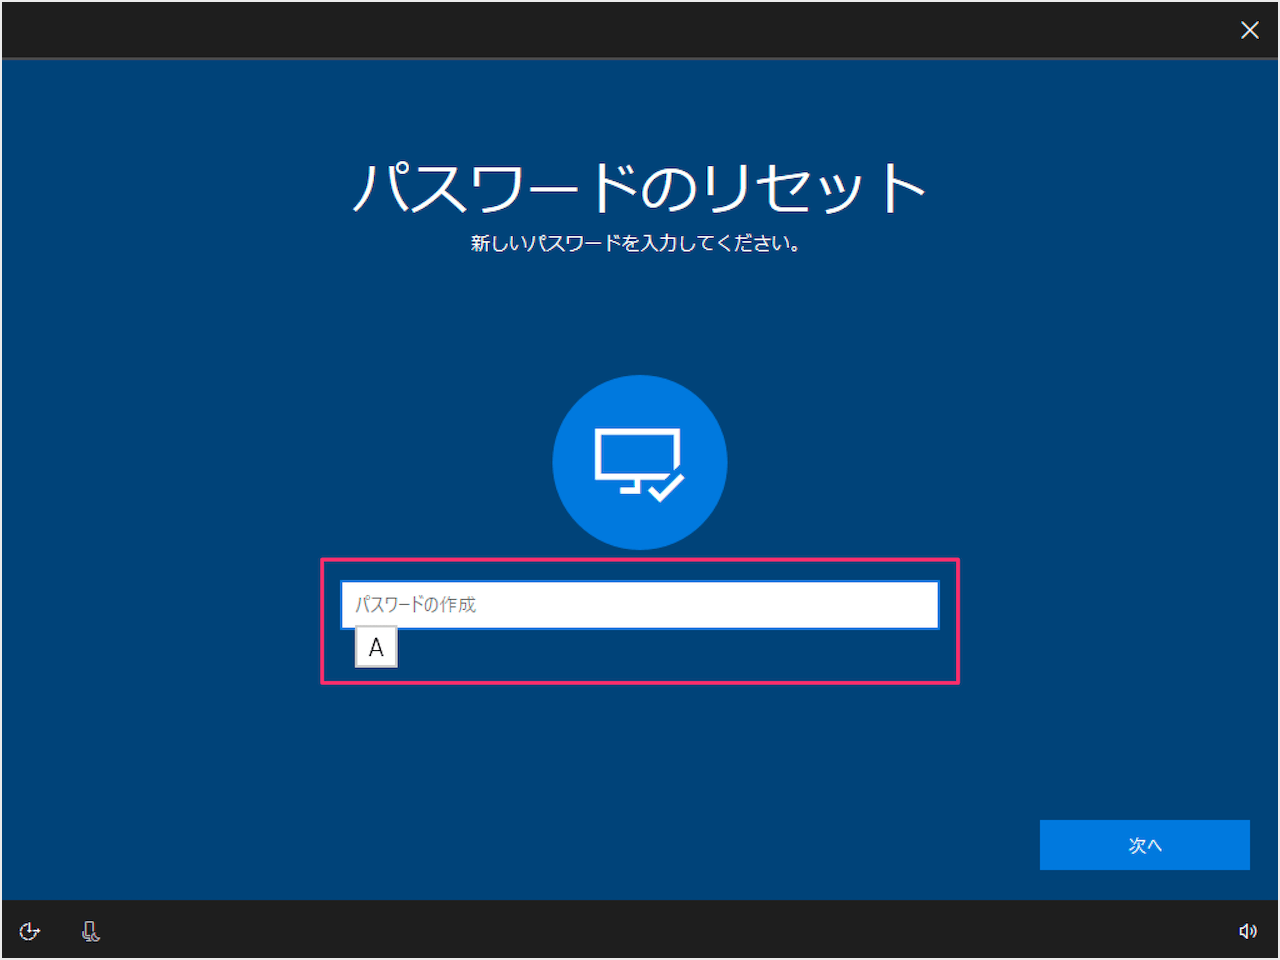Screen dimensions: 1280x960
Task: Open the volume speaker icon
Action: [1248, 931]
